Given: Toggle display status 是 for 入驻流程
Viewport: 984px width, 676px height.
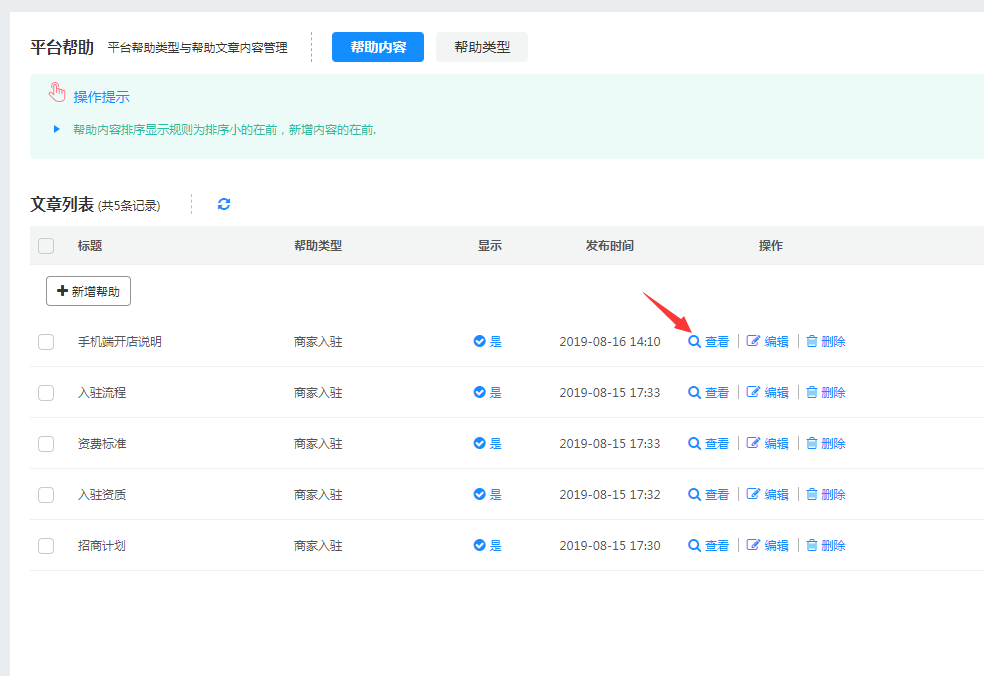Looking at the screenshot, I should click(x=487, y=393).
